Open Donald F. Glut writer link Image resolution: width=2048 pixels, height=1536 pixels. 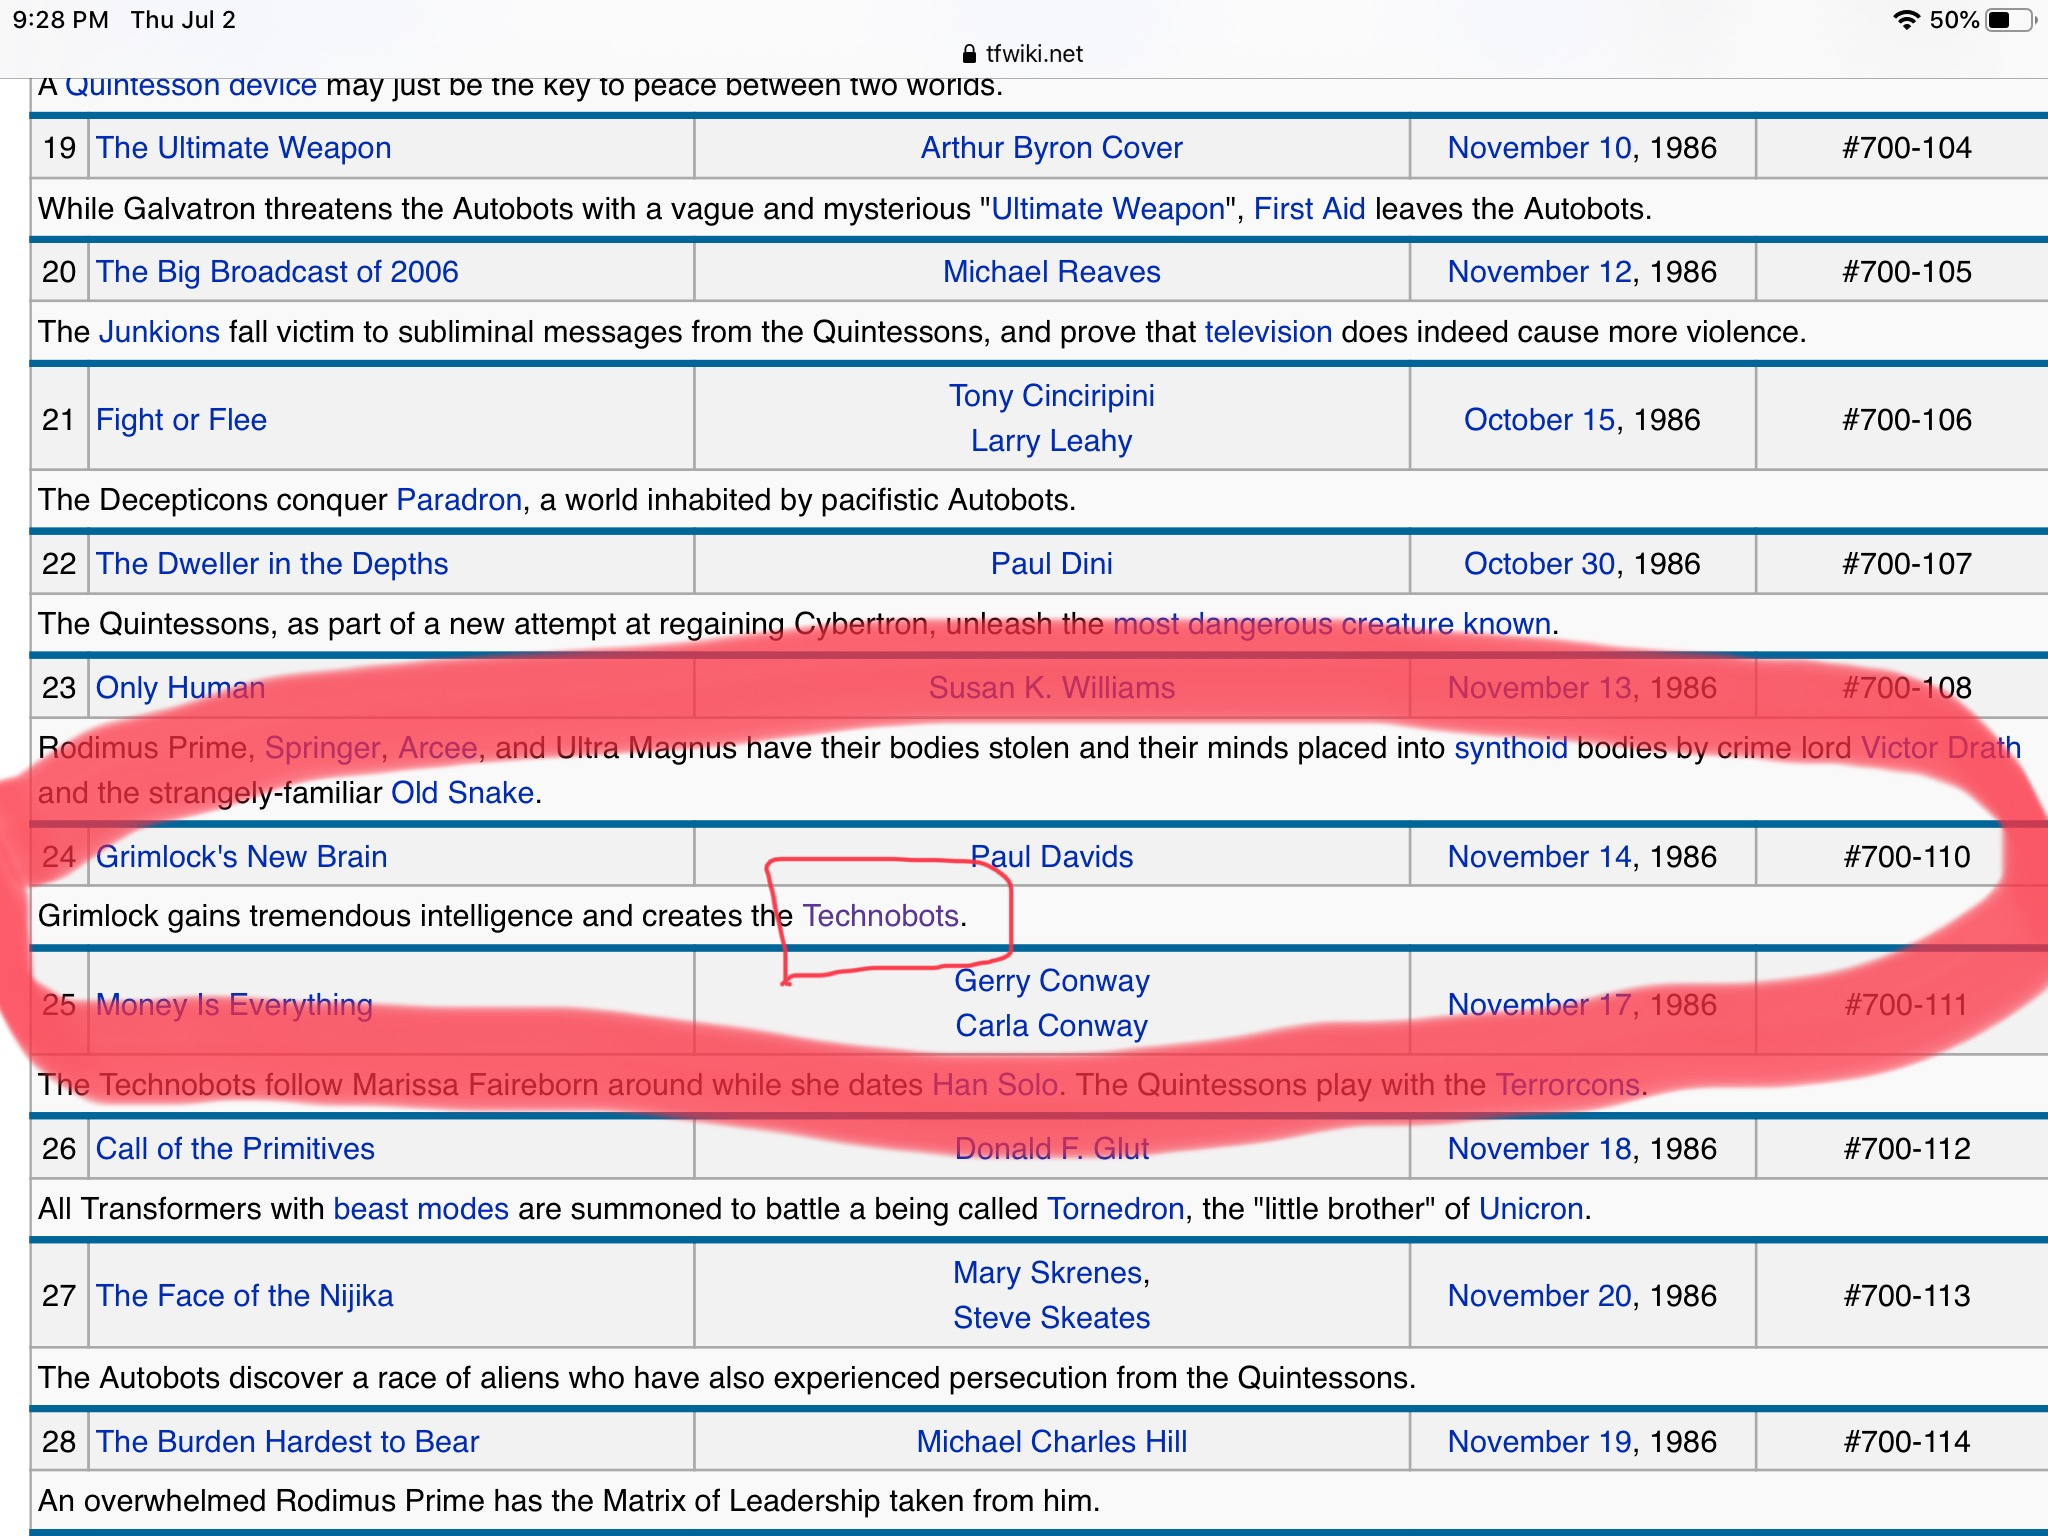(1051, 1149)
